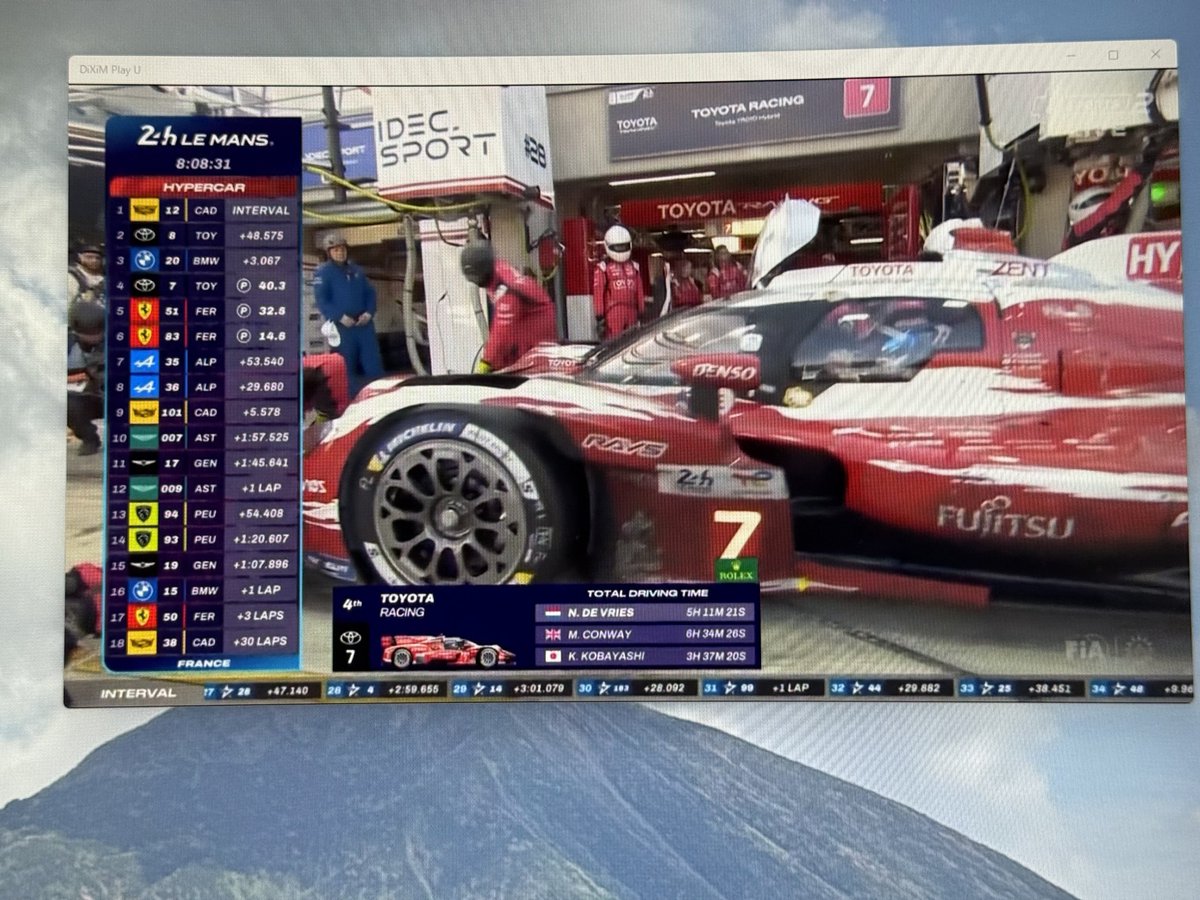Click the Ferrari logo for car 51

point(144,310)
